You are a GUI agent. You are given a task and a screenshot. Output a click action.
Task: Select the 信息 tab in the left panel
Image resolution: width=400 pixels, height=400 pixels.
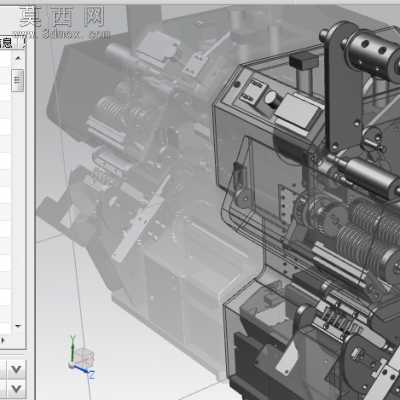click(x=7, y=42)
